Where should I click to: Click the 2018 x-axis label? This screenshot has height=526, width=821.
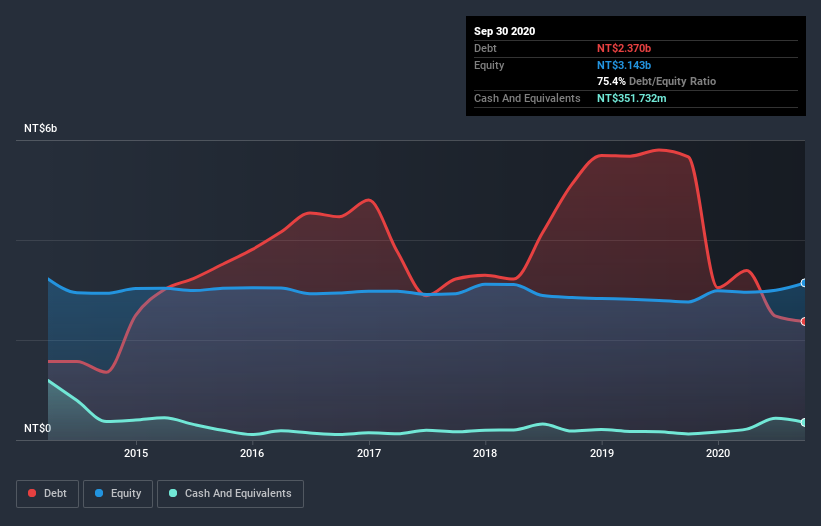click(x=485, y=453)
